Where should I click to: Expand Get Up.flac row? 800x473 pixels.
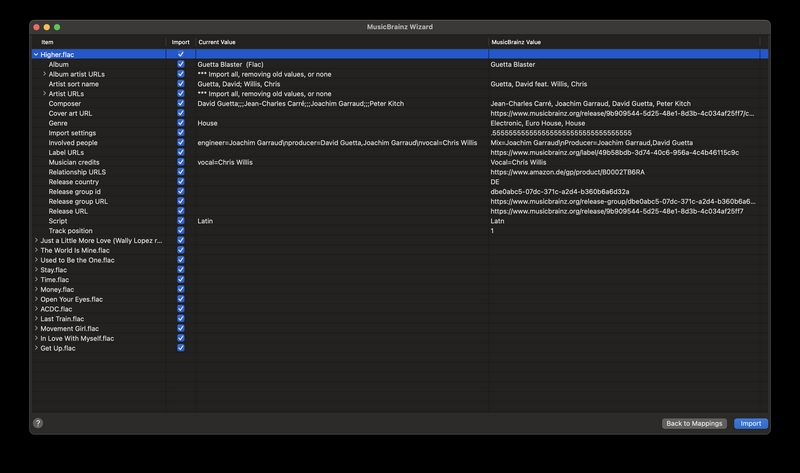pyautogui.click(x=36, y=348)
